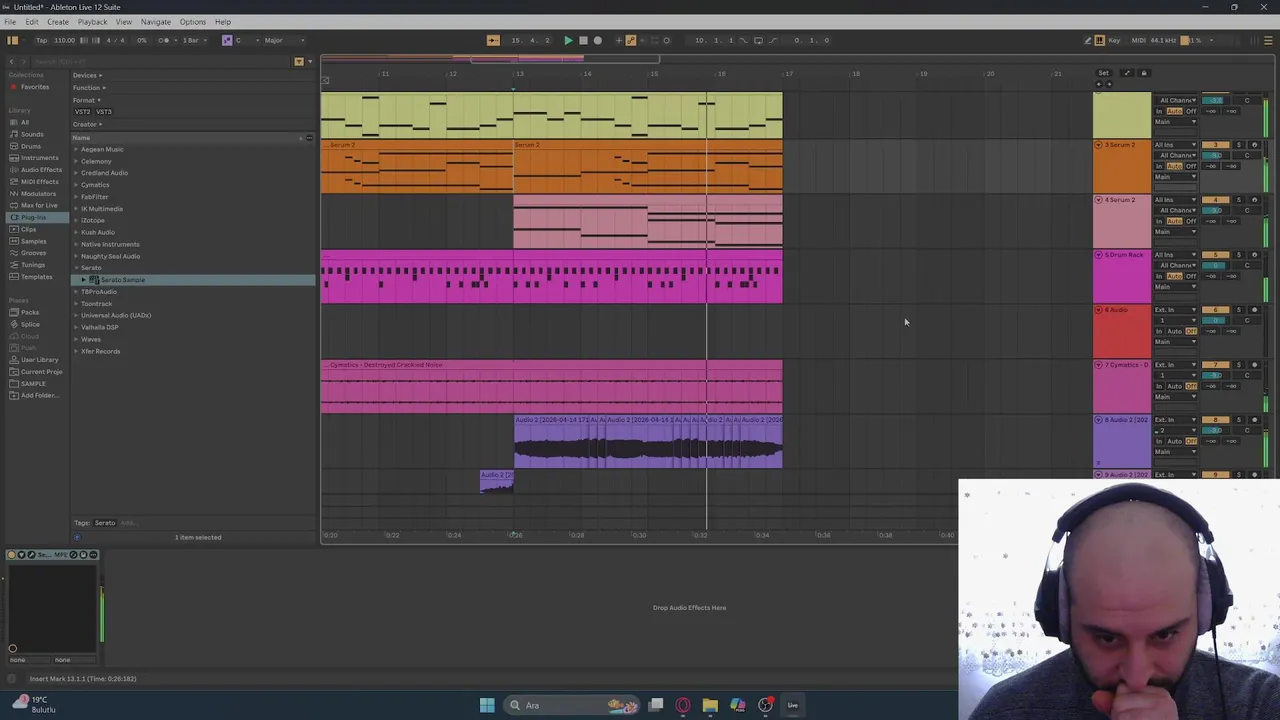
Task: Expand the FabFilter plug-in folder
Action: [76, 197]
